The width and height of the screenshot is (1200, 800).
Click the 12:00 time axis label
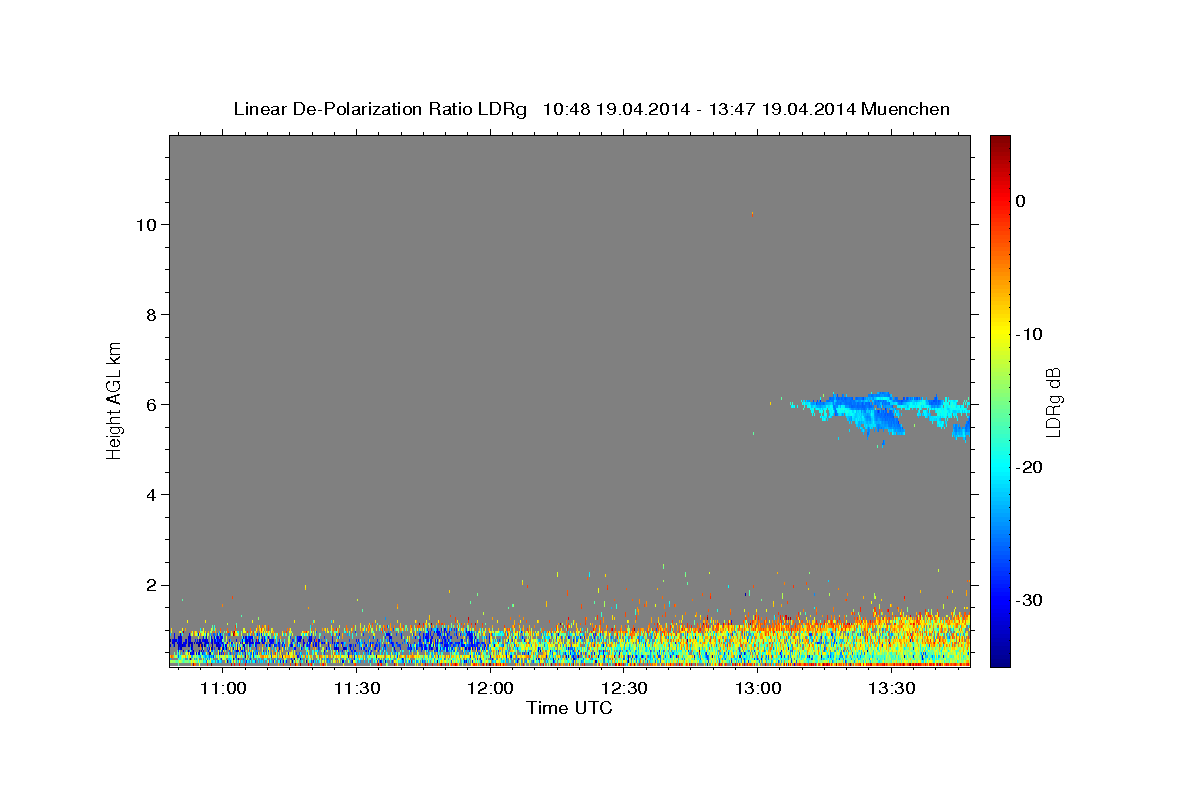[491, 689]
